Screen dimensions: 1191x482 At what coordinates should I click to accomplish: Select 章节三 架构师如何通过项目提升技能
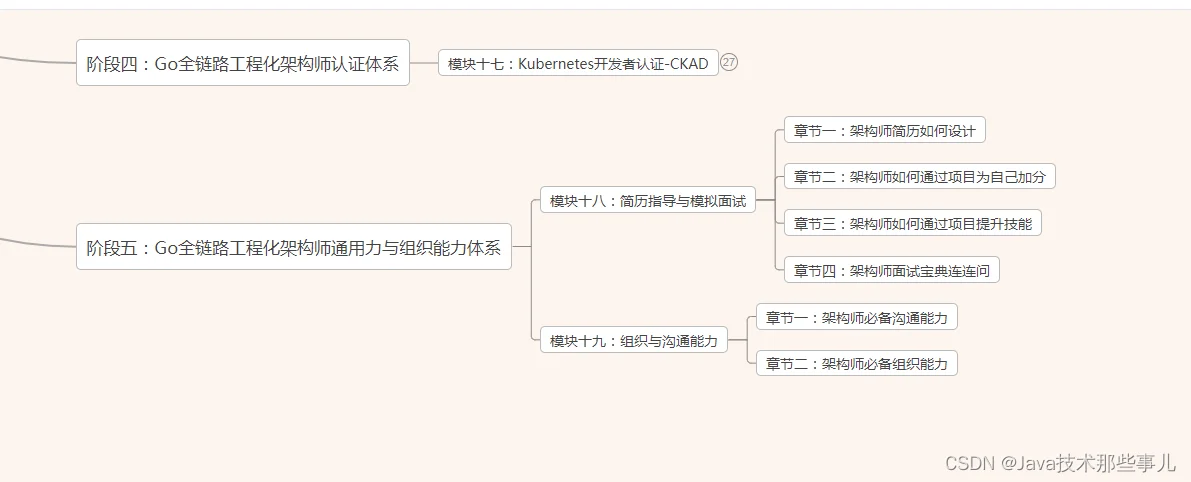tap(913, 223)
